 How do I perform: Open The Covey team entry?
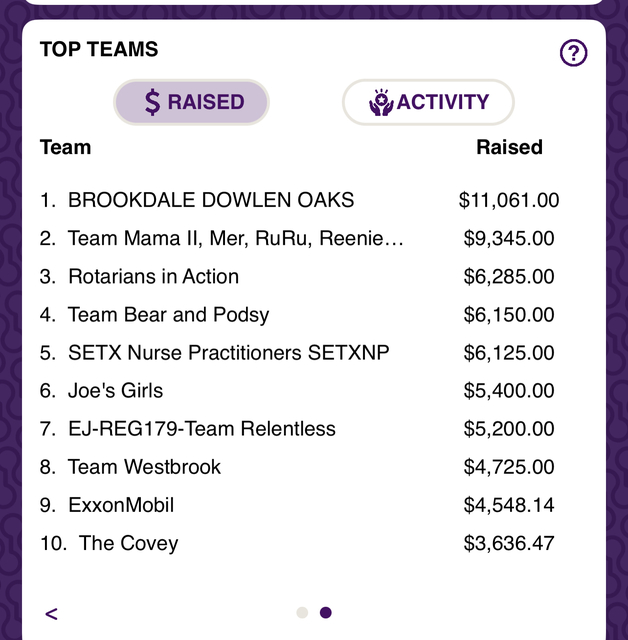click(x=129, y=543)
